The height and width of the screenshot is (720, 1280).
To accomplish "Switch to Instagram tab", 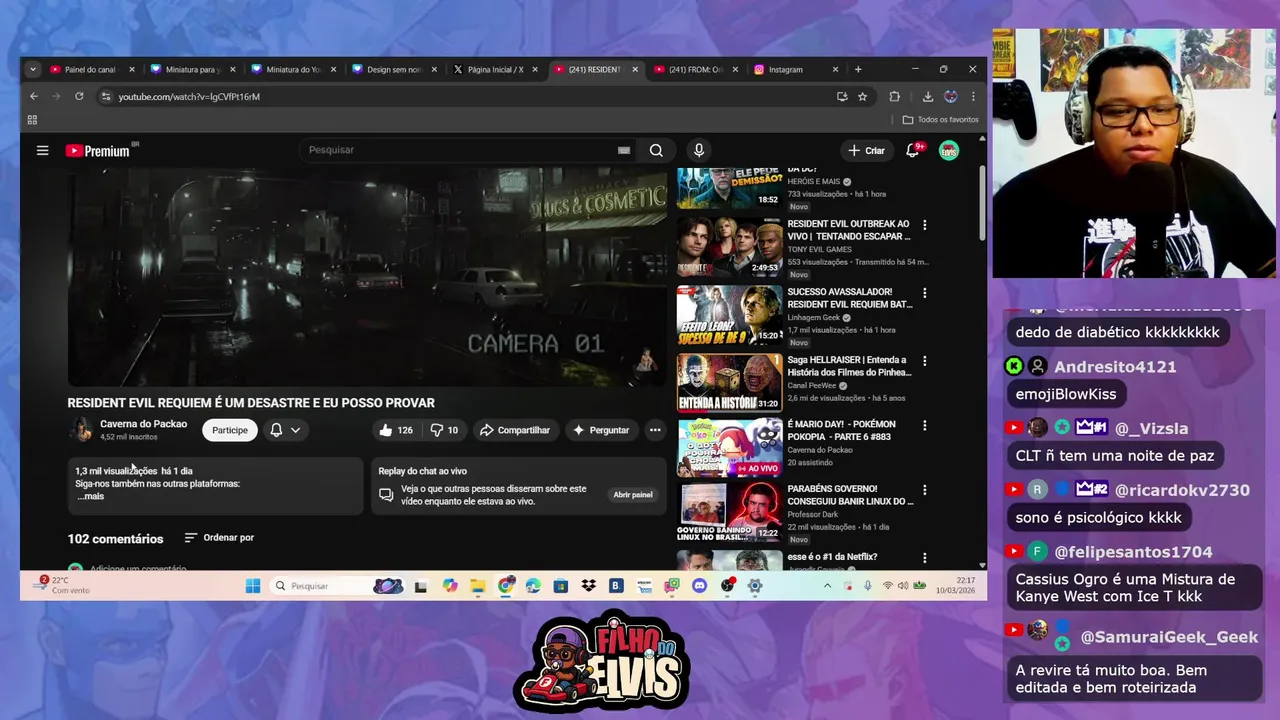I will pyautogui.click(x=796, y=69).
